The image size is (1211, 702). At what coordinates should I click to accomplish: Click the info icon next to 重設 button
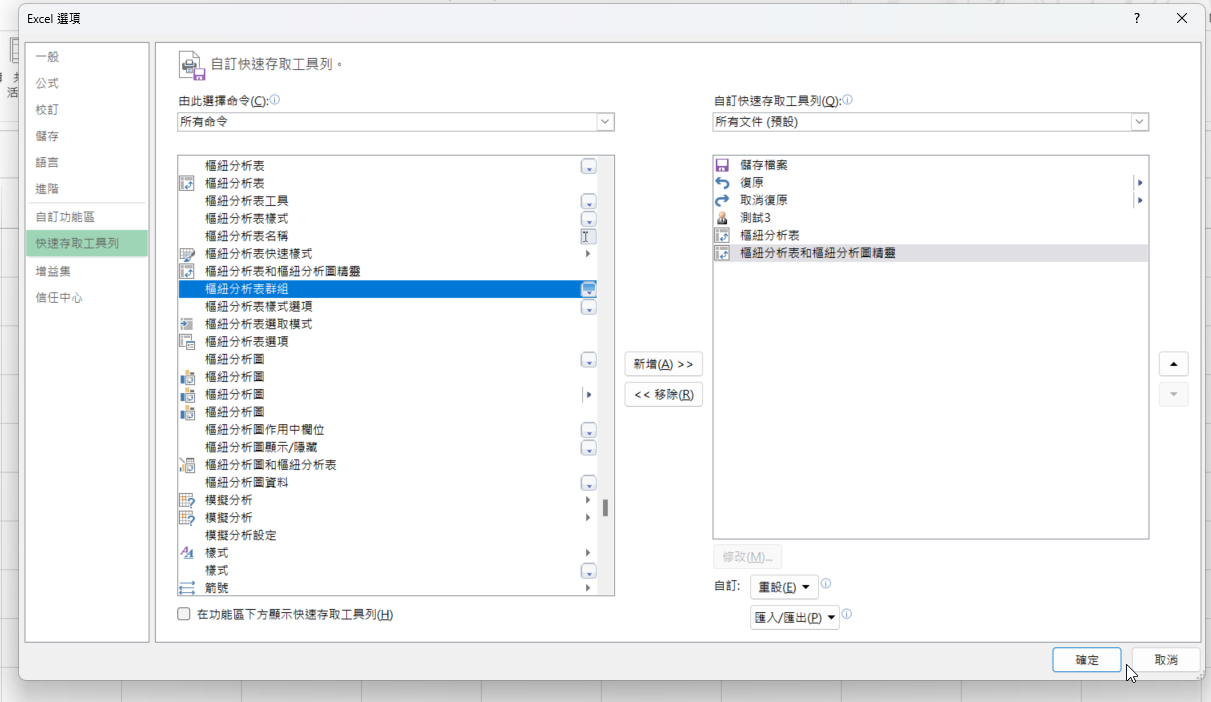pyautogui.click(x=826, y=584)
